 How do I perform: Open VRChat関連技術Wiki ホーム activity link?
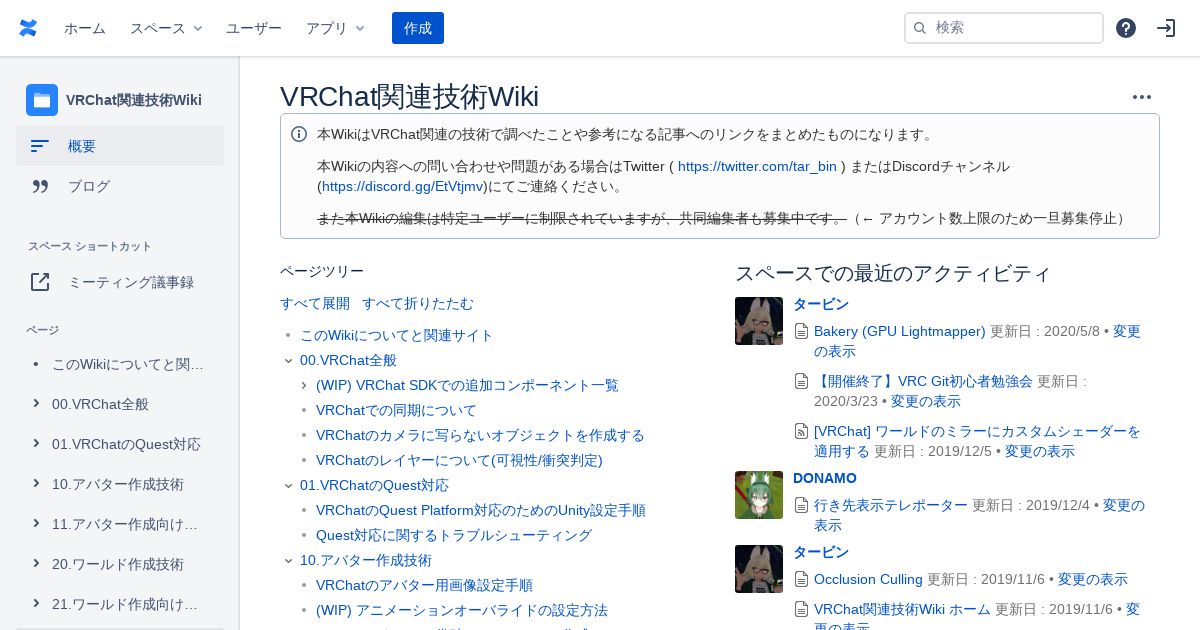902,609
